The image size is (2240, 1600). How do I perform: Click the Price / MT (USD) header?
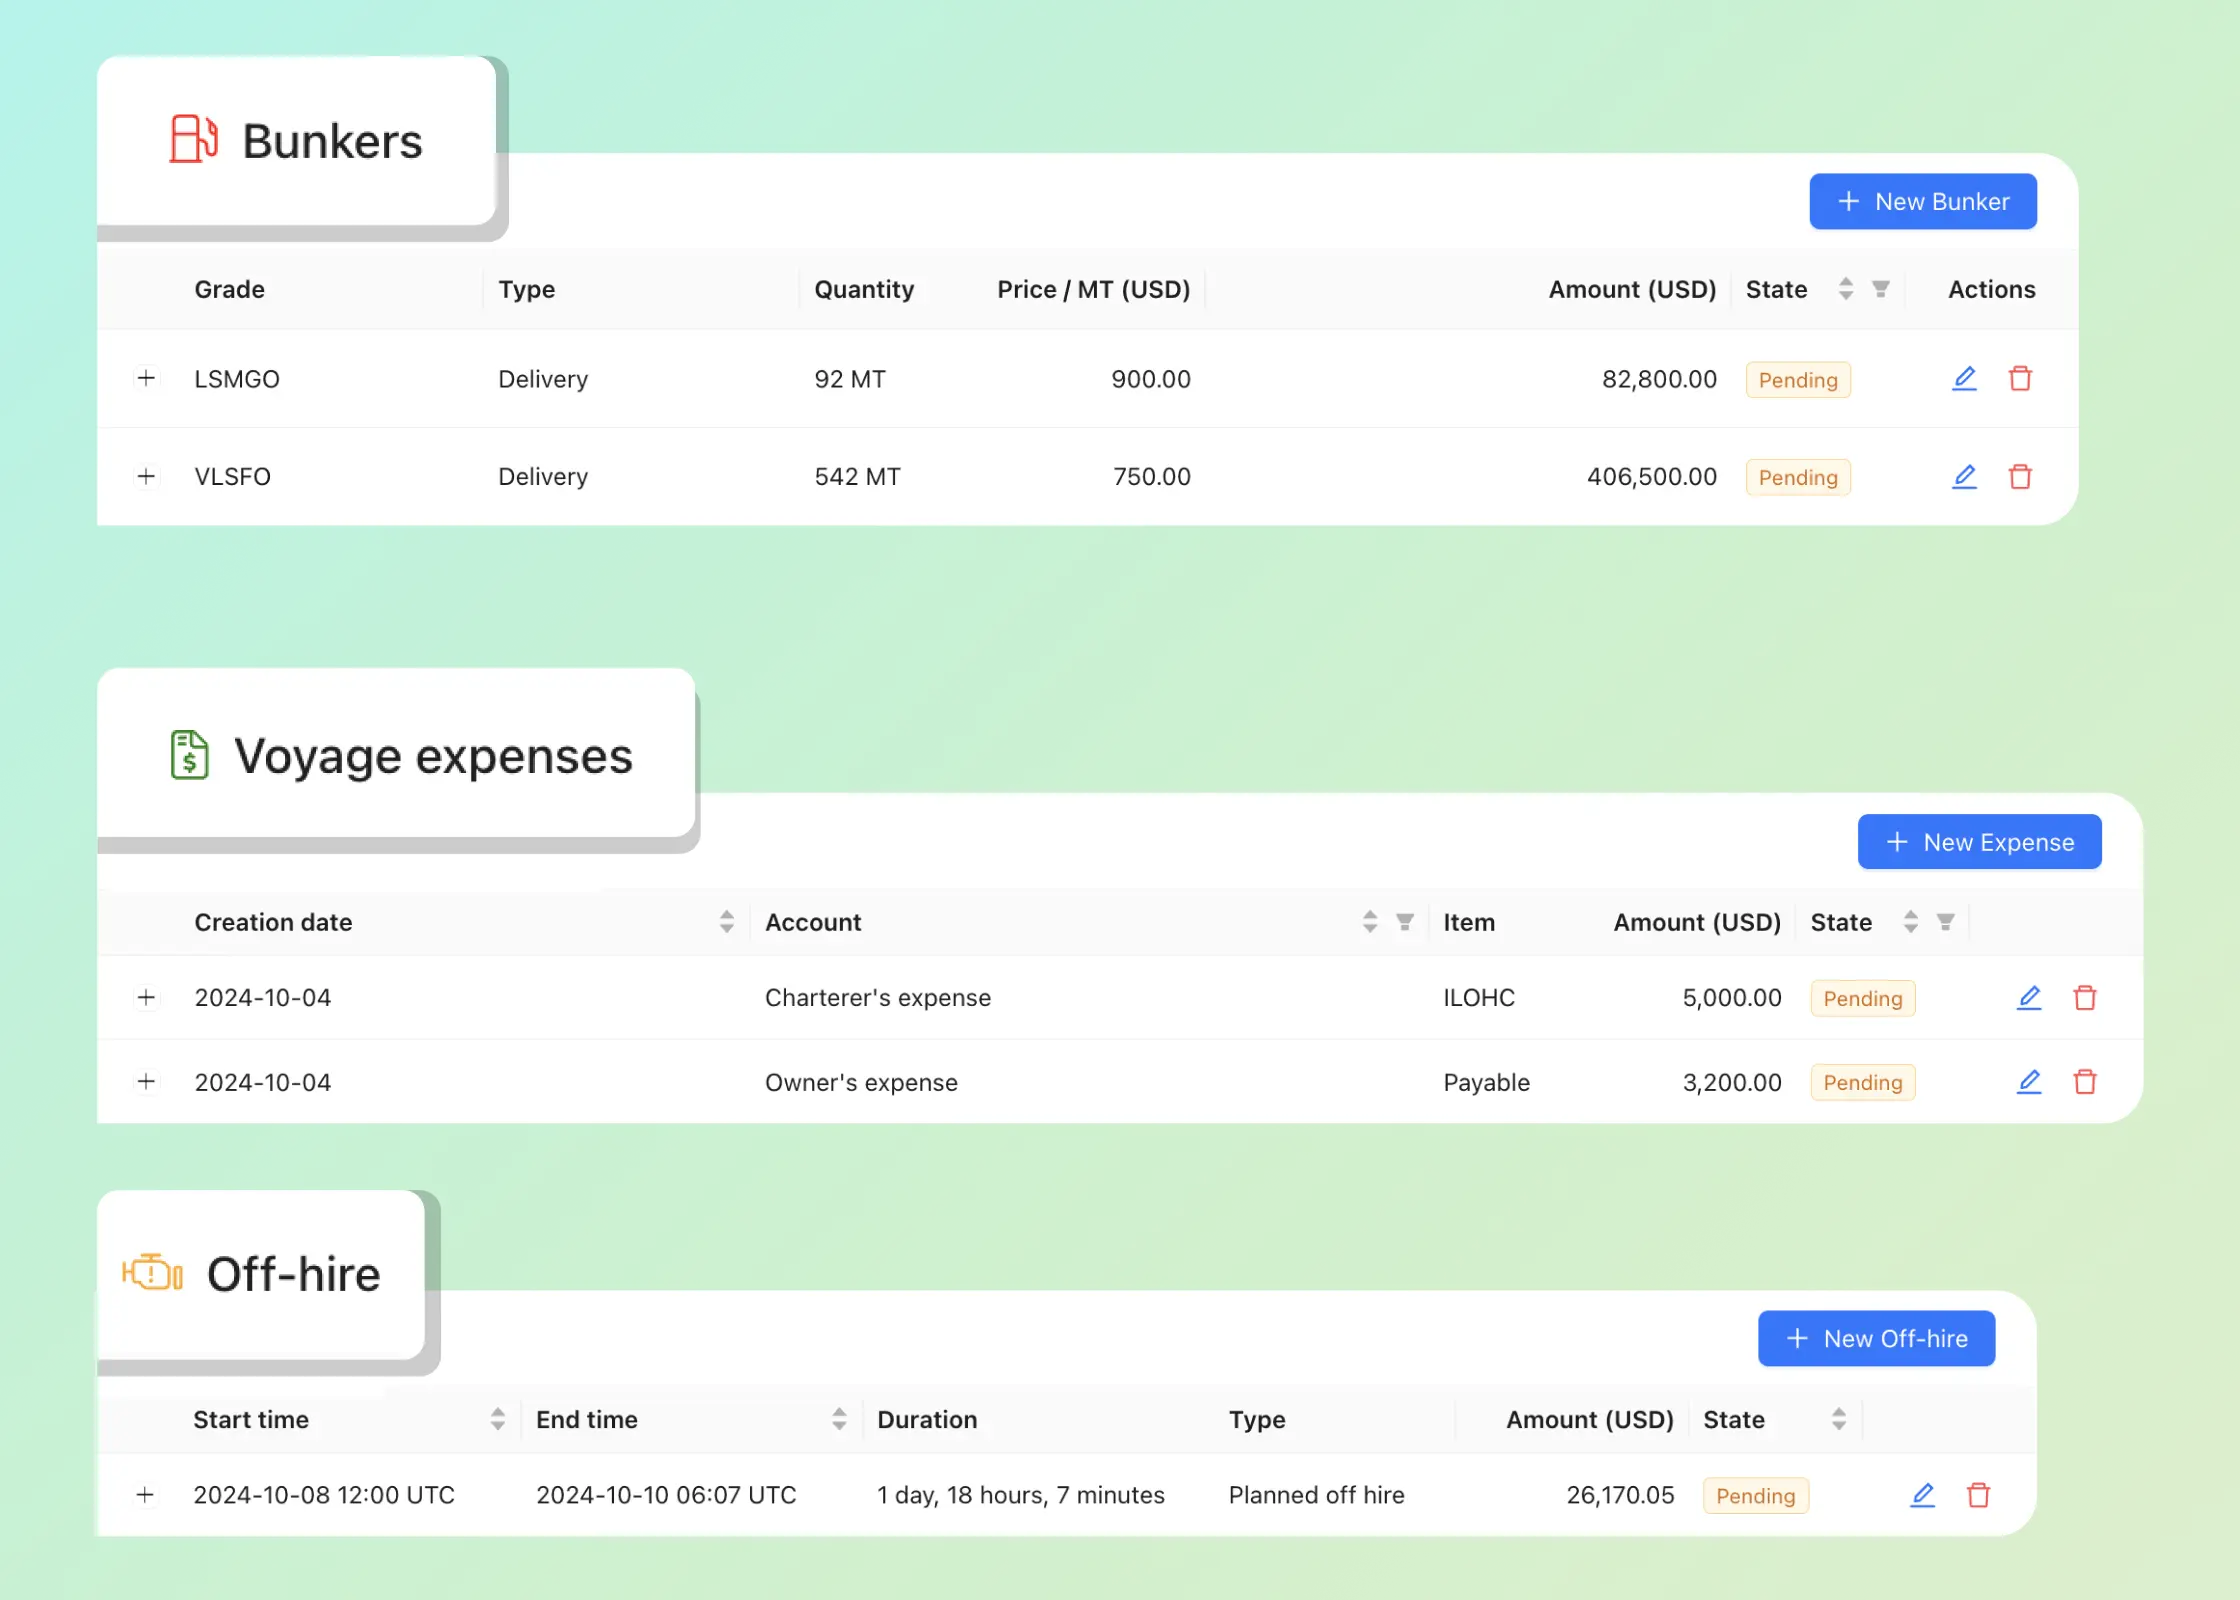pyautogui.click(x=1093, y=290)
